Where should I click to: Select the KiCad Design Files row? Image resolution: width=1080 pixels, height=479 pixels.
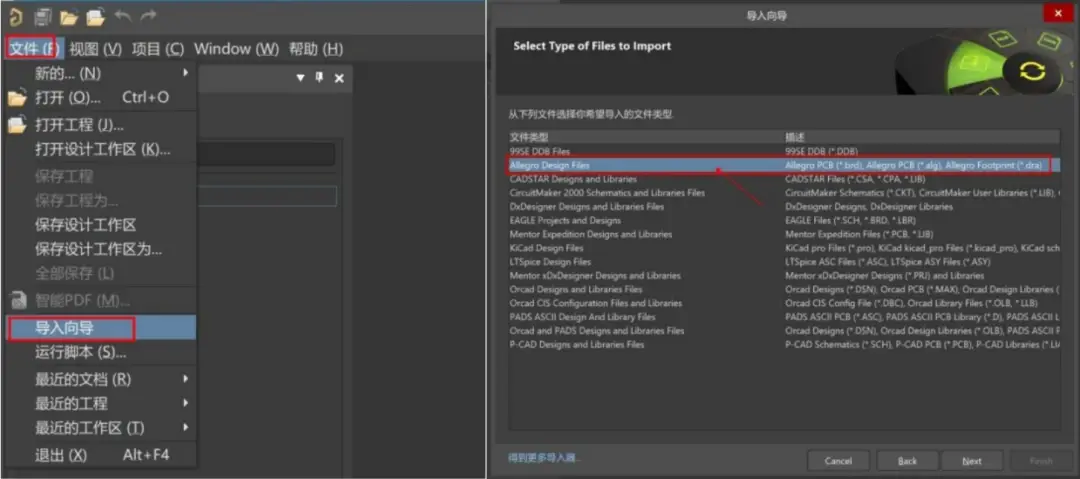[x=785, y=248]
